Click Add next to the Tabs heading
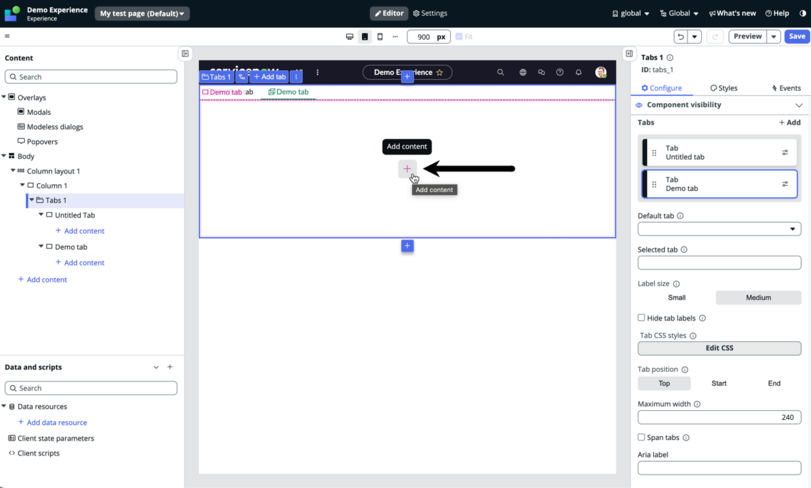 [790, 123]
